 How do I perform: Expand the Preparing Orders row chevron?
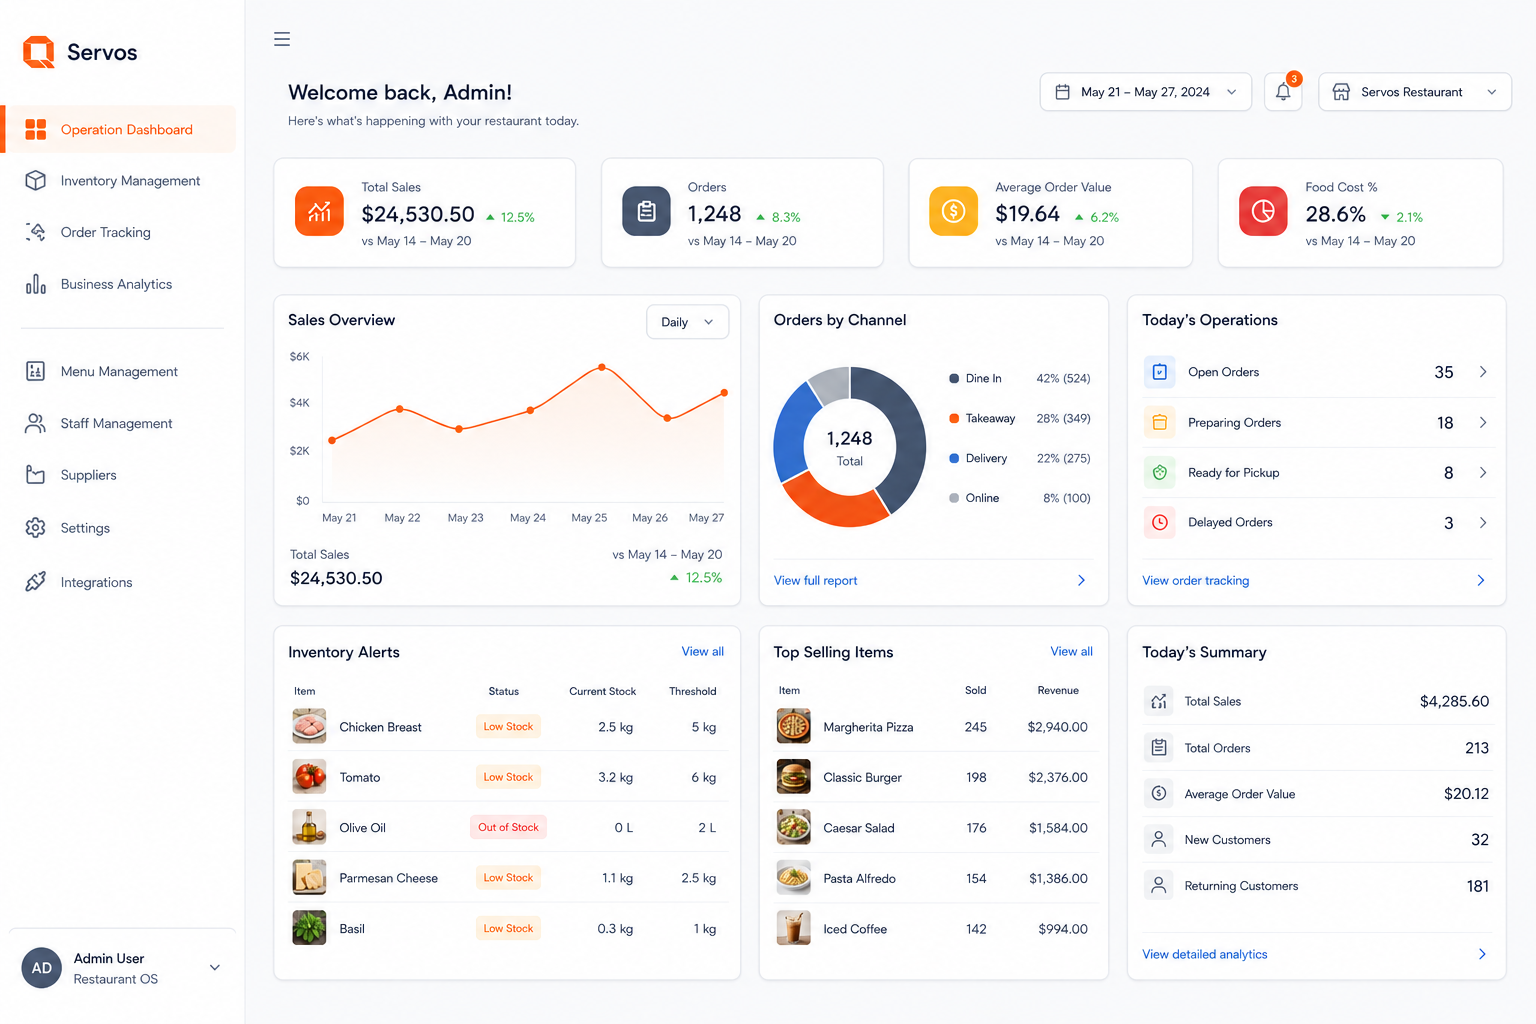1483,423
